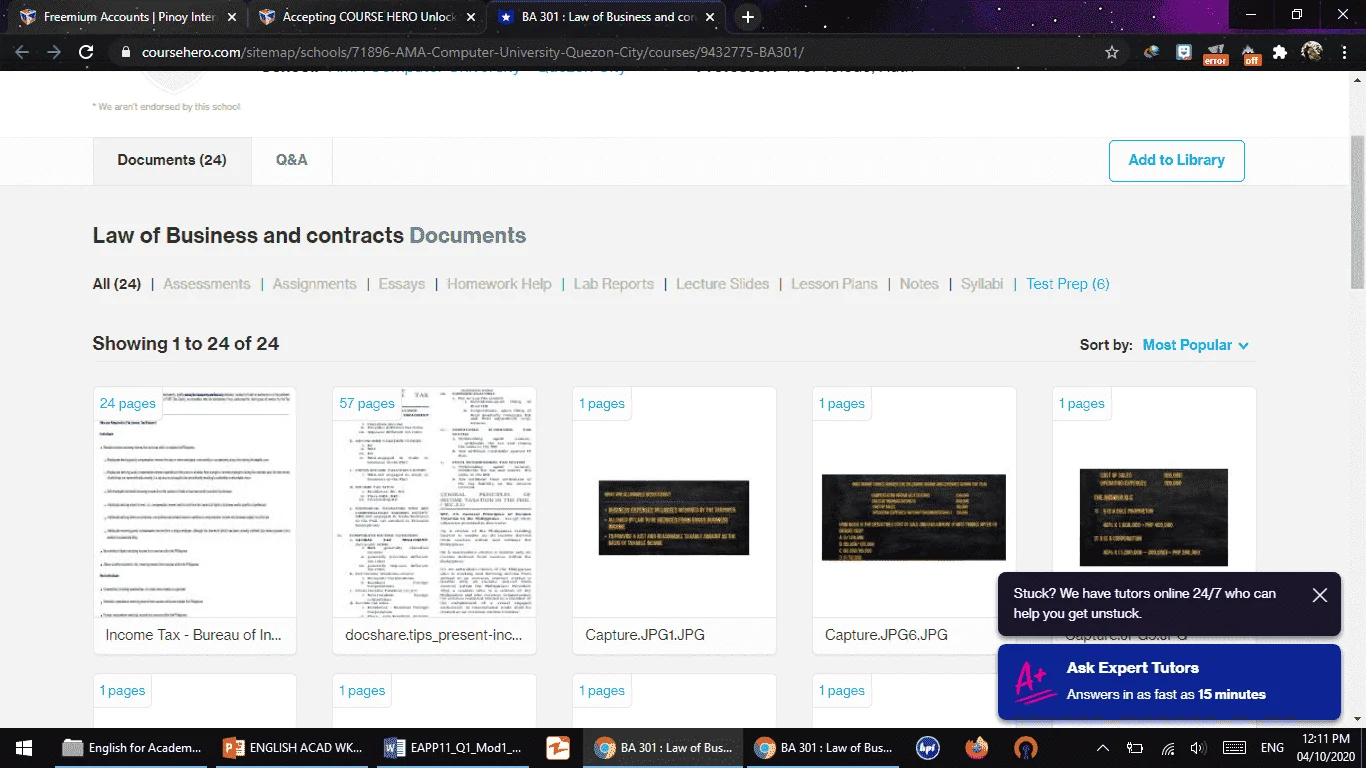Open the Income Tax - Bureau document thumbnail
The image size is (1366, 768).
click(x=195, y=502)
